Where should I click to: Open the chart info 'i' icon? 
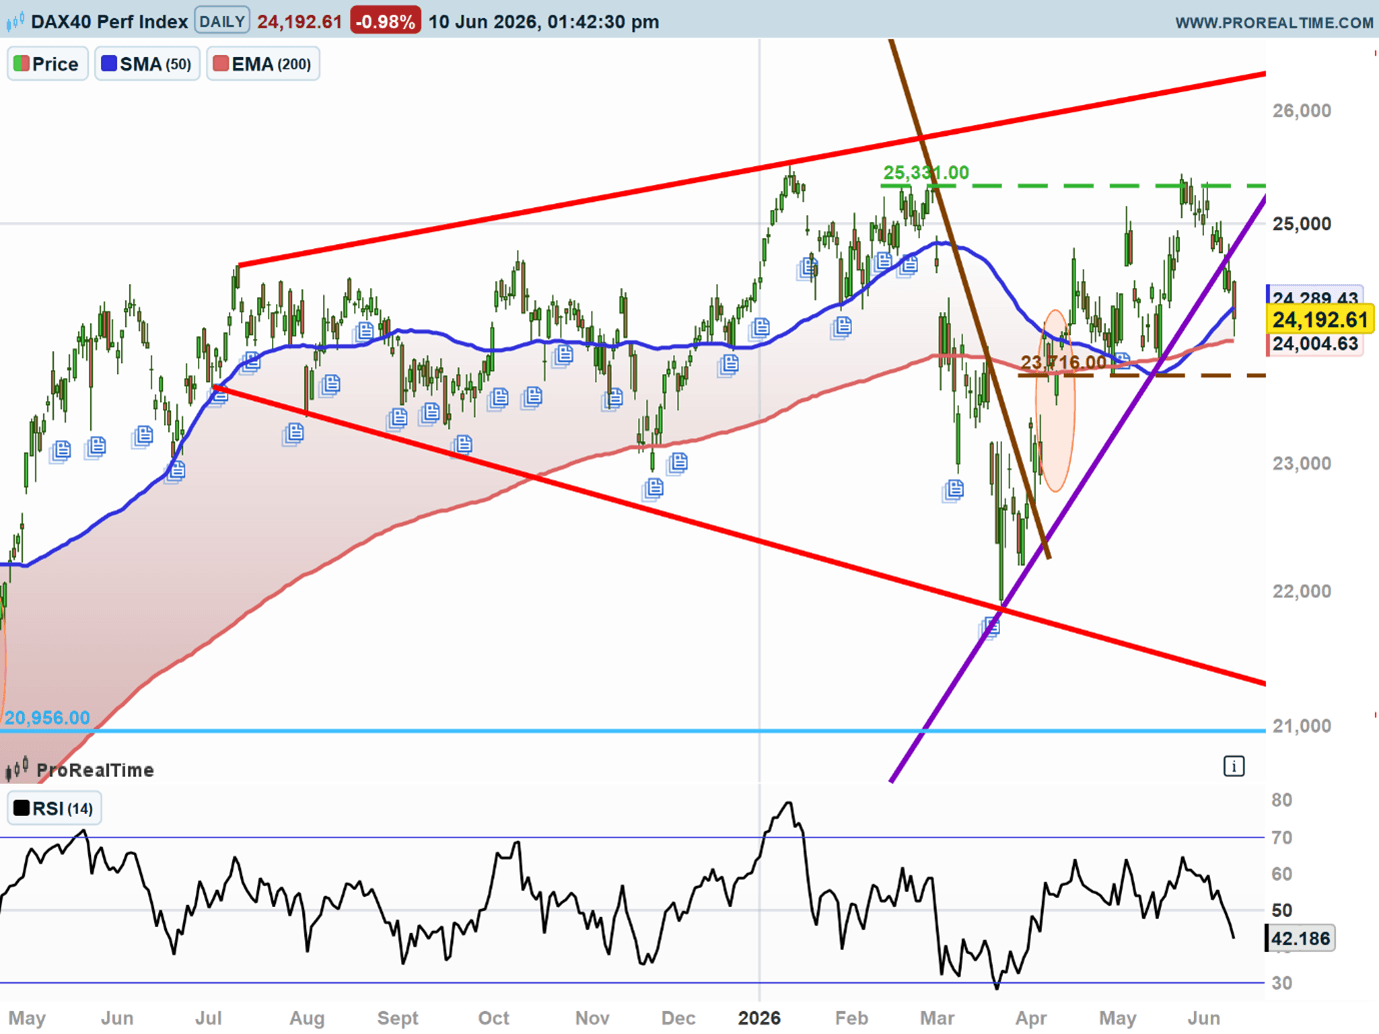coord(1234,766)
